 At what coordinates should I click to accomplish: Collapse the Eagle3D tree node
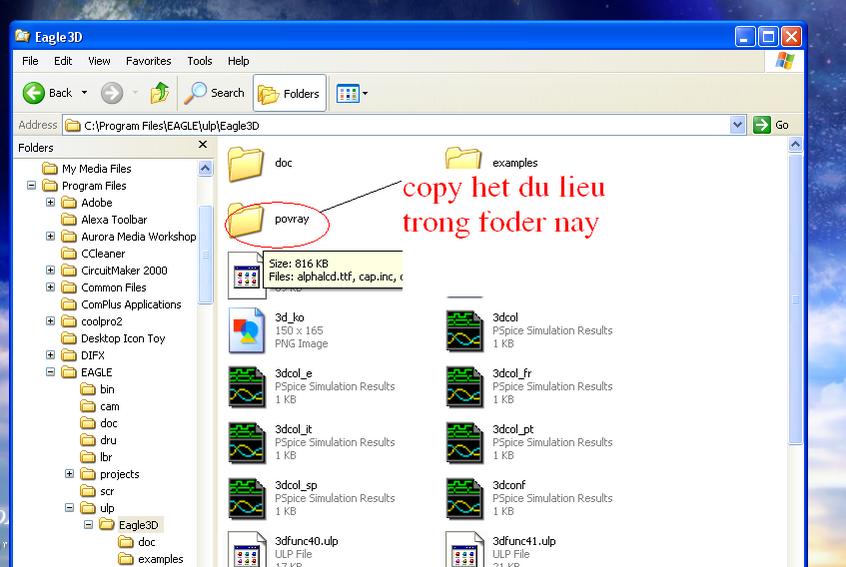point(88,524)
